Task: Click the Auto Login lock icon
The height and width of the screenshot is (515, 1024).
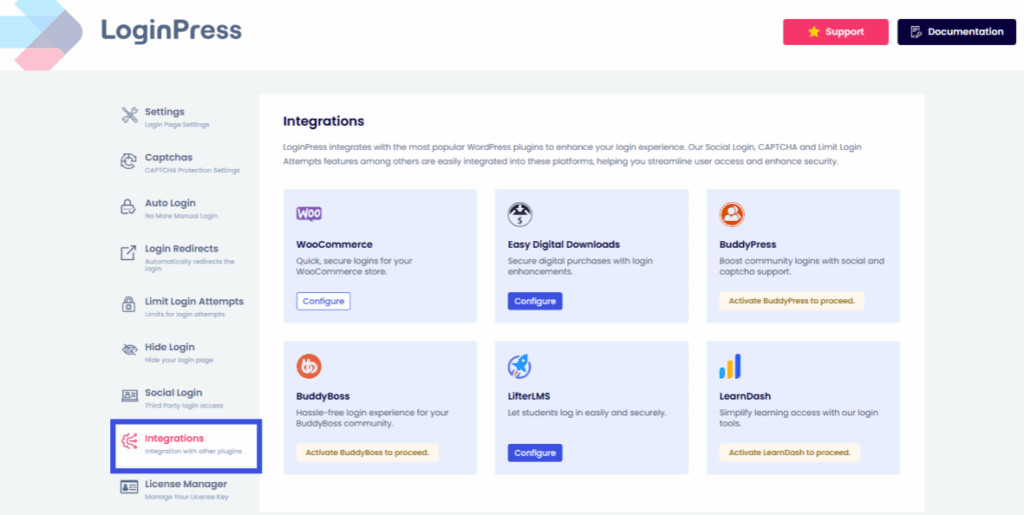Action: [x=129, y=207]
